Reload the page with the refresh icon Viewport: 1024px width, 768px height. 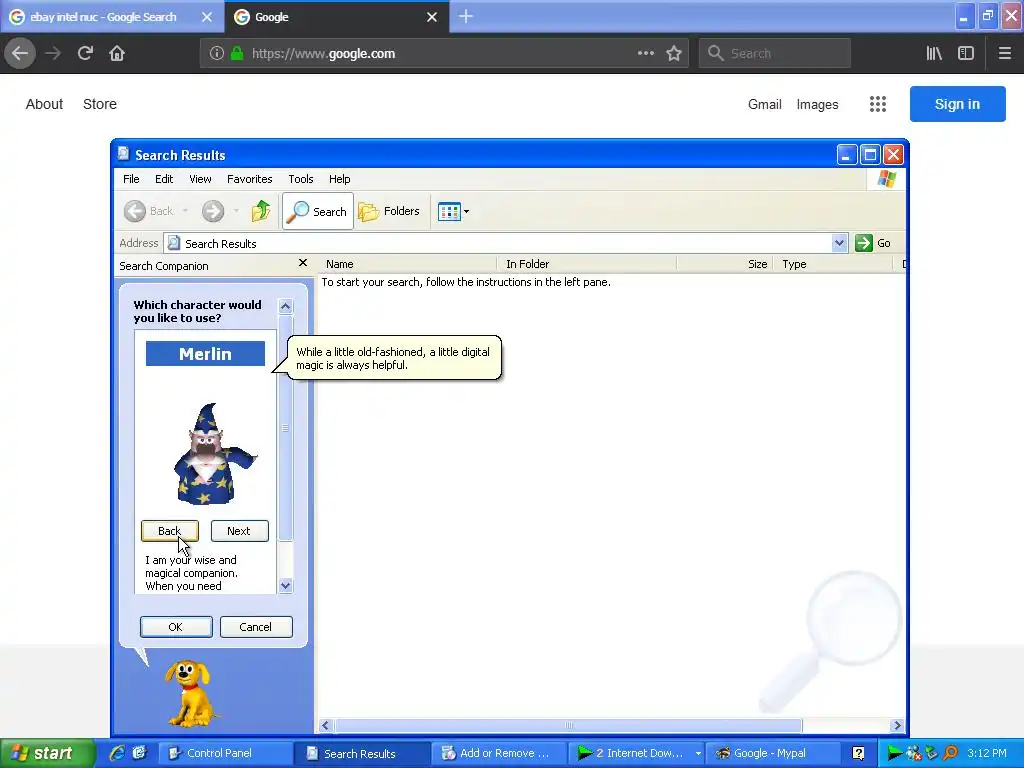pos(85,53)
